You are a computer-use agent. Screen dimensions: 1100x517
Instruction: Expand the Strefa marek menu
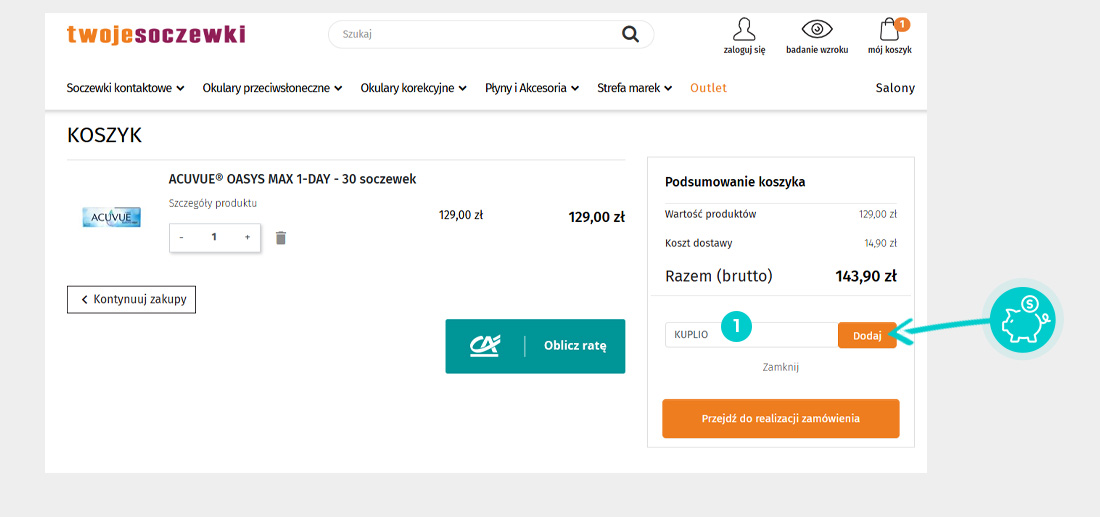click(x=635, y=88)
